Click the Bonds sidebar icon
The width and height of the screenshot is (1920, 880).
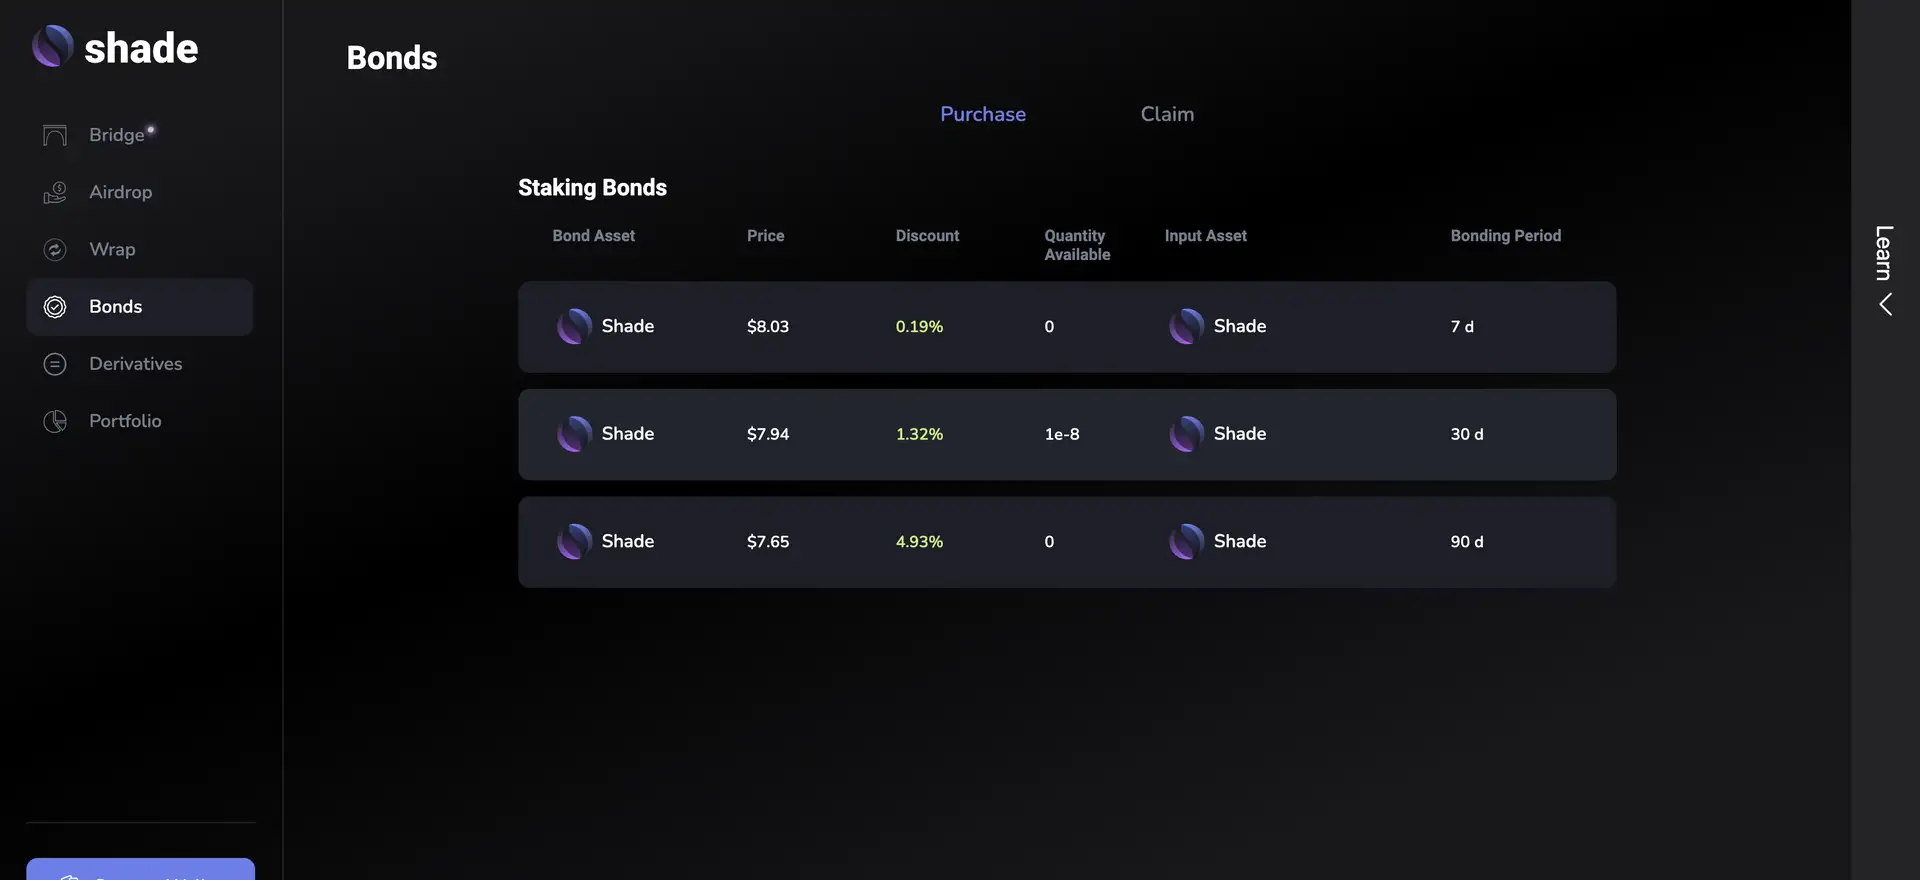[55, 307]
